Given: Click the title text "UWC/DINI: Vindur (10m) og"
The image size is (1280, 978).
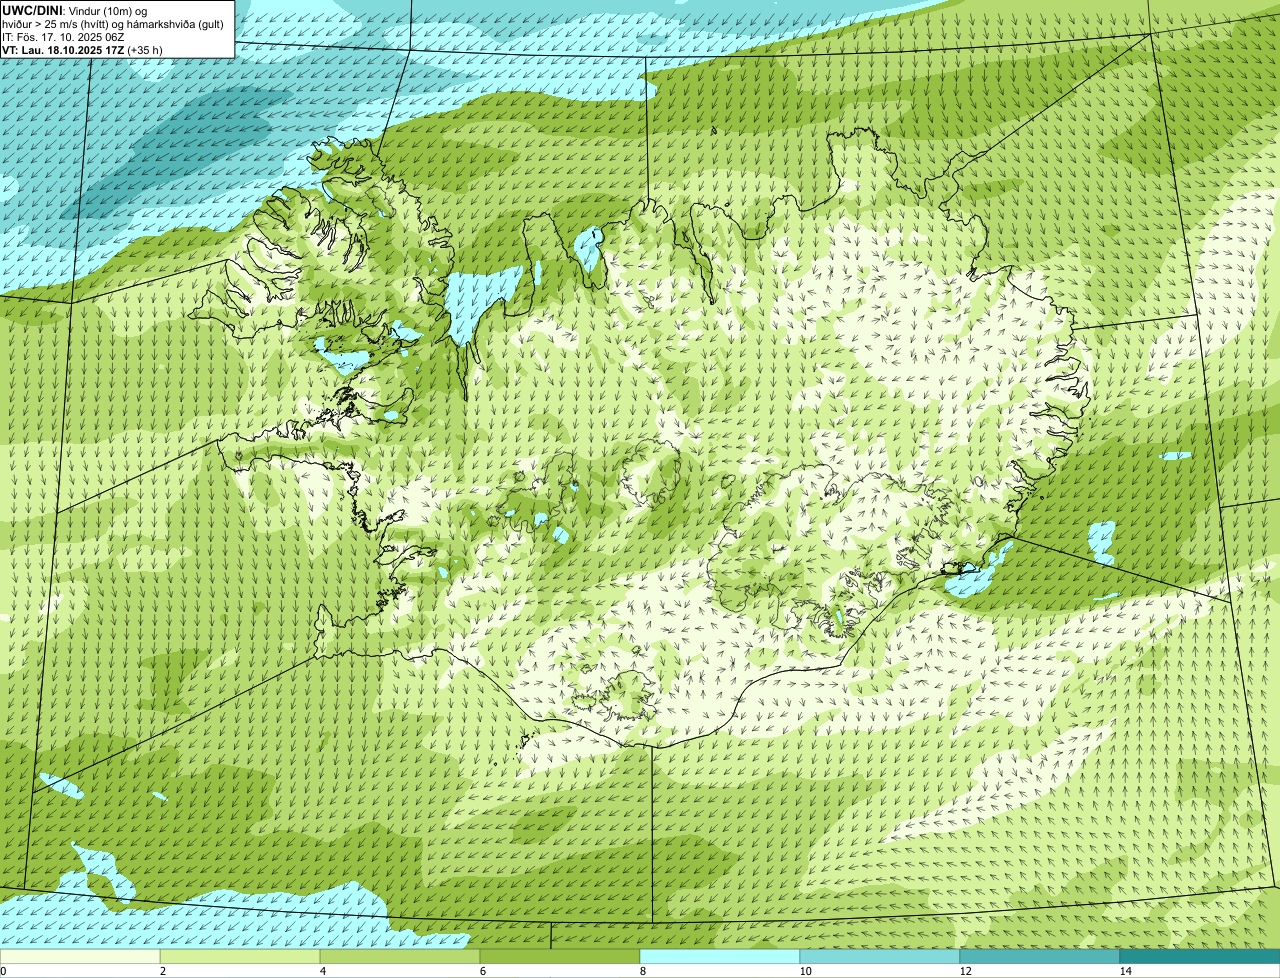Looking at the screenshot, I should [75, 10].
